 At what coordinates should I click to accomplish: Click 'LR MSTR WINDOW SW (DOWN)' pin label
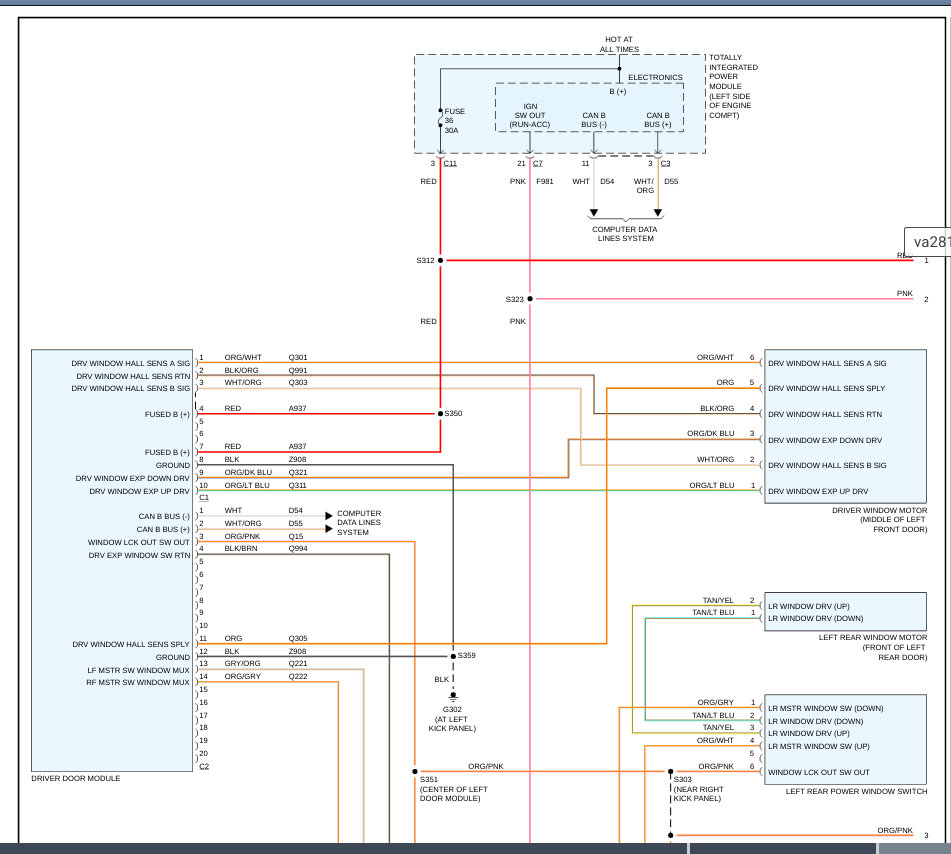825,708
